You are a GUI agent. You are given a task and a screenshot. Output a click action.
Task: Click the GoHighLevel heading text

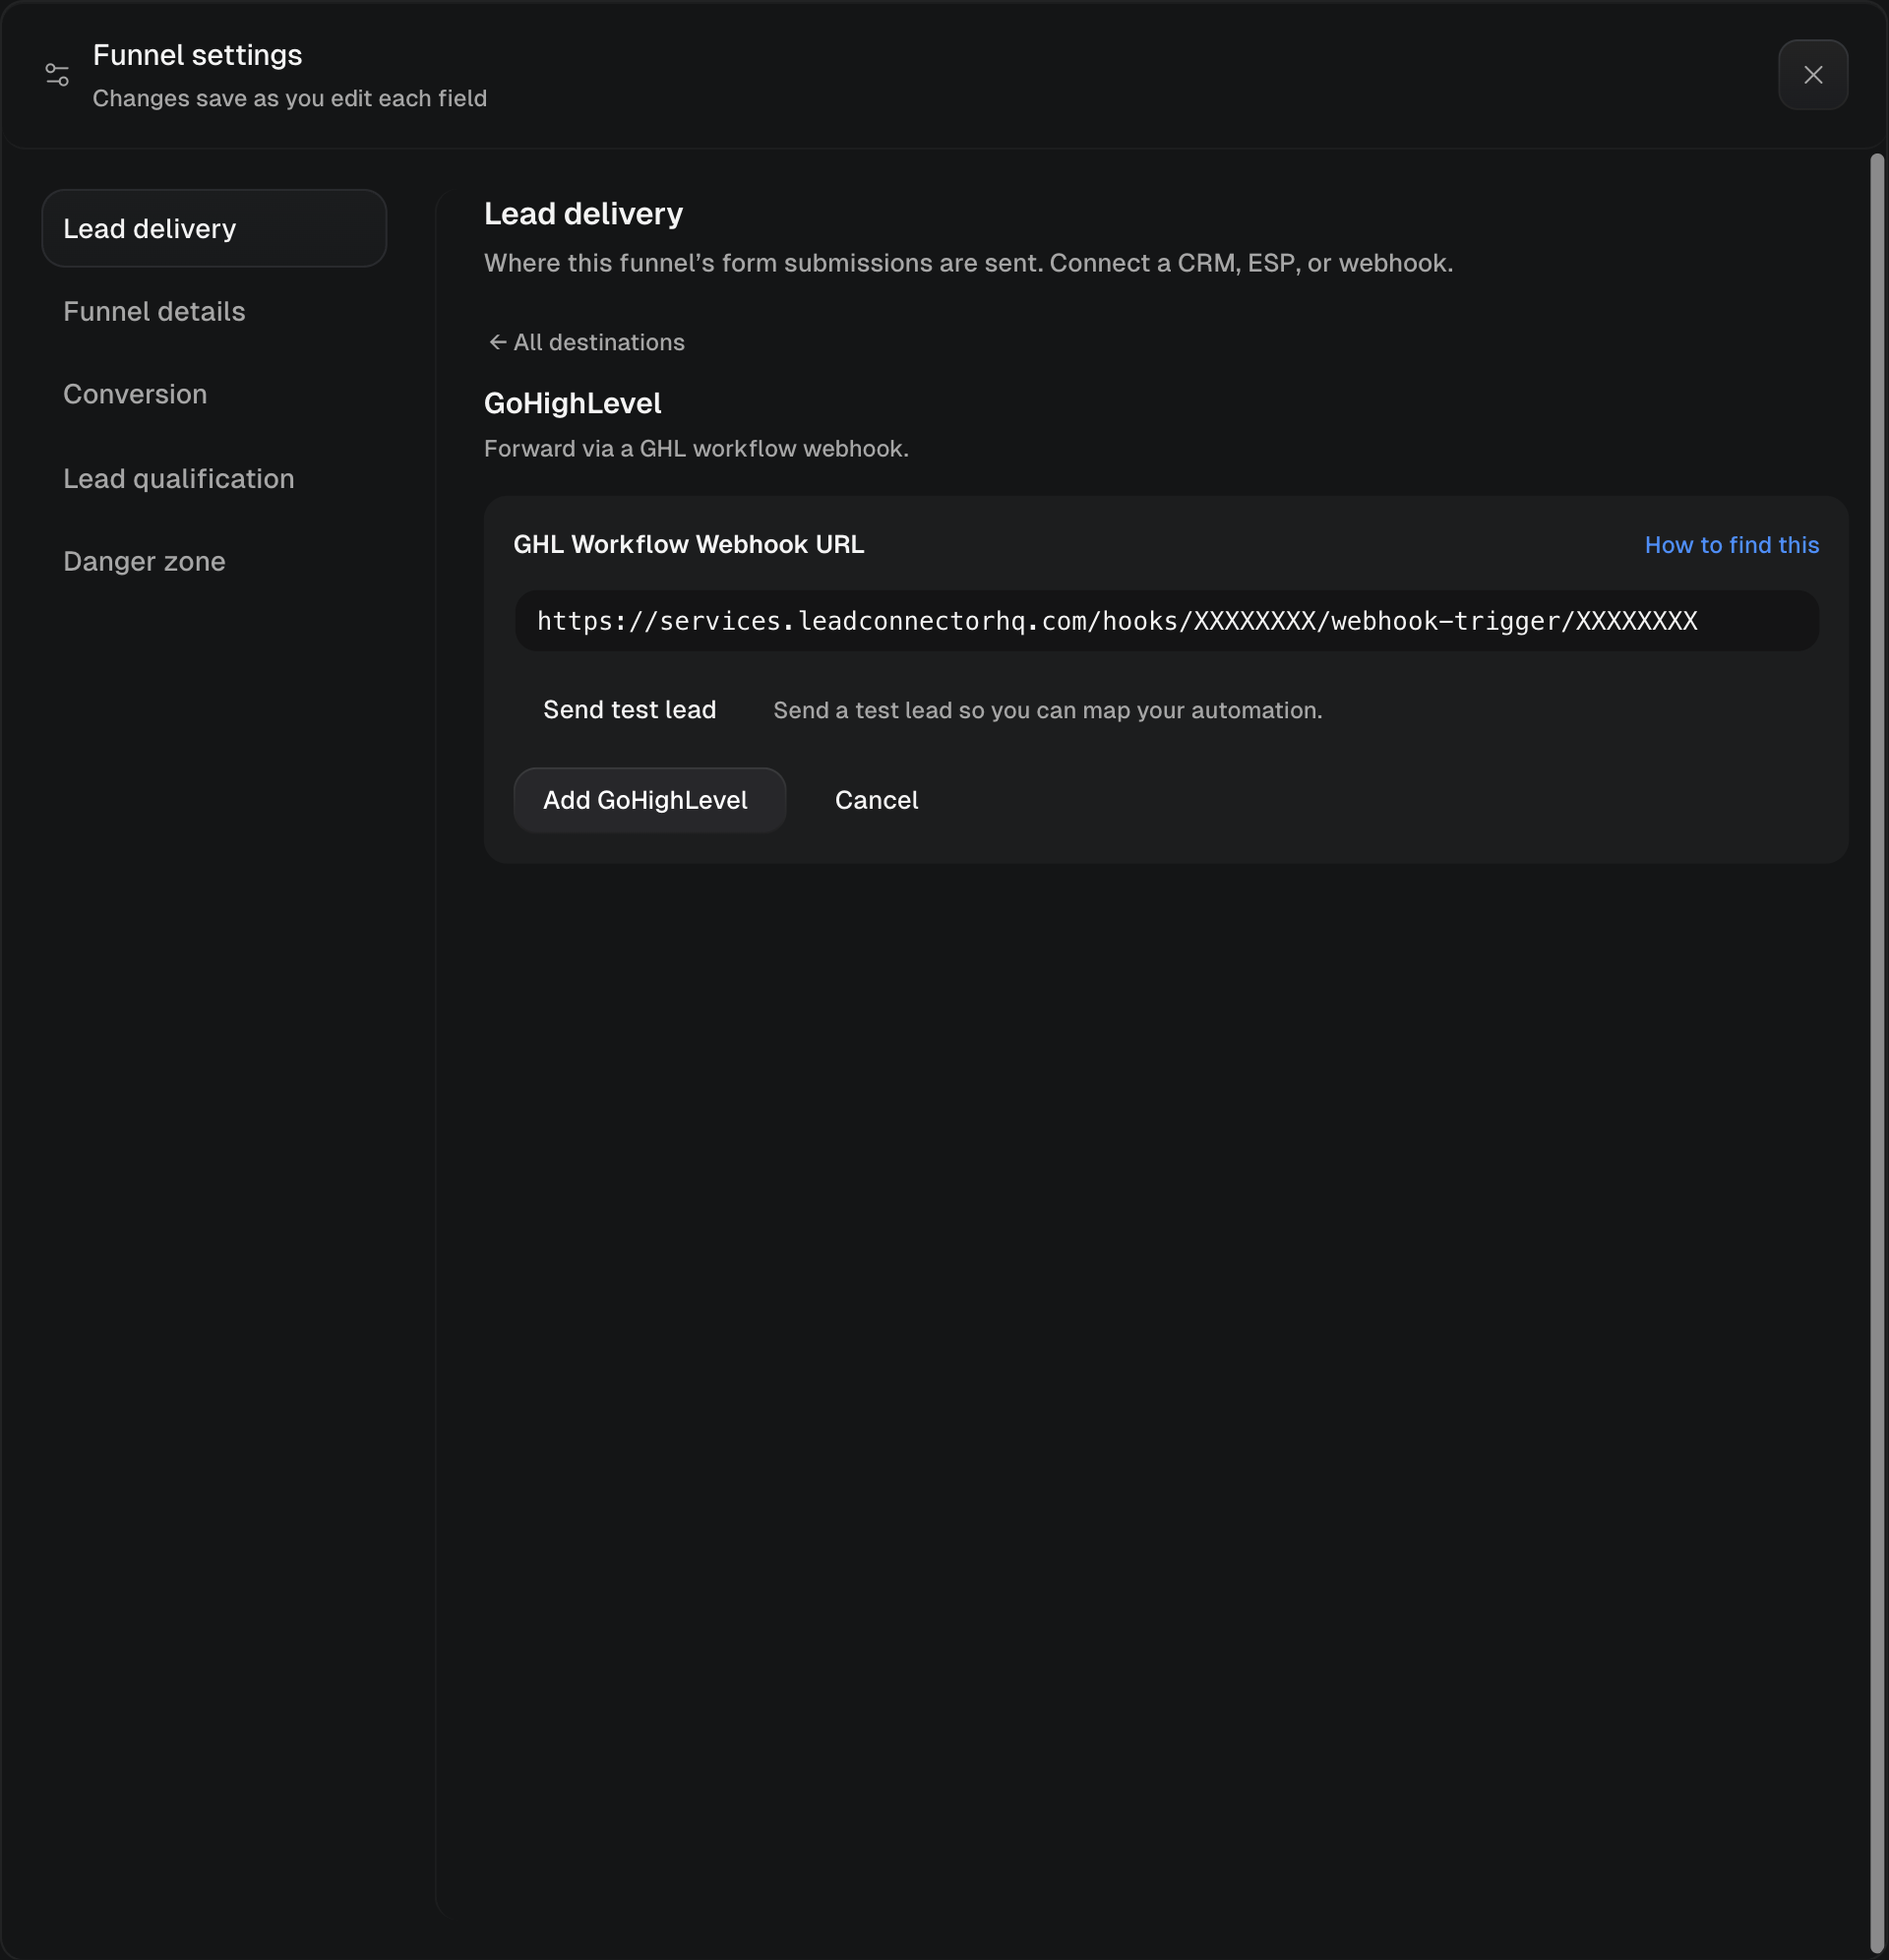point(573,404)
